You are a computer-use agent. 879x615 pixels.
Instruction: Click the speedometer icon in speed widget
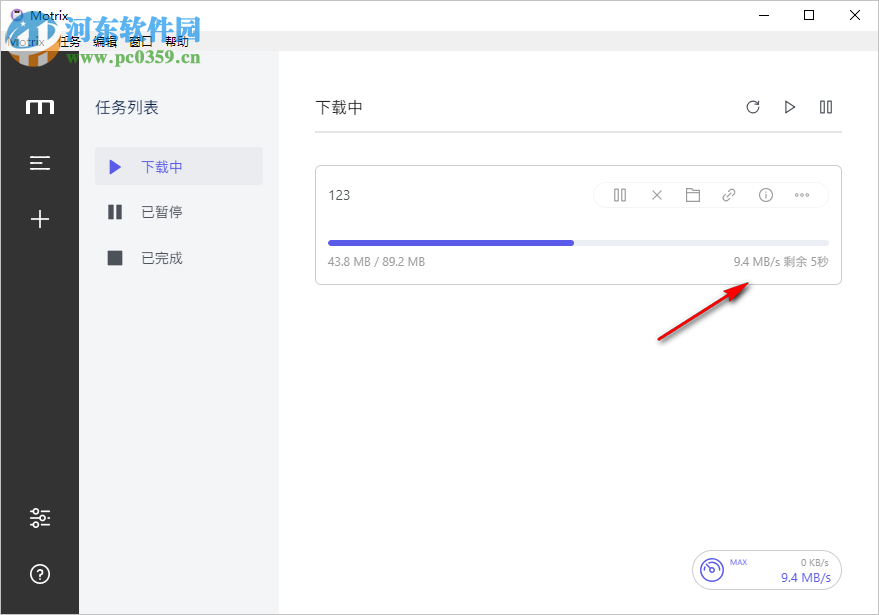click(712, 570)
